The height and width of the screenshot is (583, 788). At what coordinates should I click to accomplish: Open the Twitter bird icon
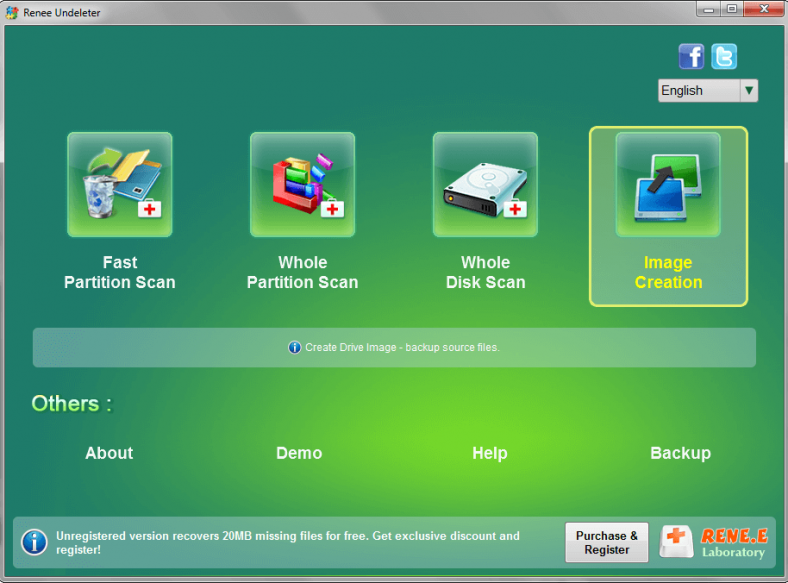coord(724,56)
